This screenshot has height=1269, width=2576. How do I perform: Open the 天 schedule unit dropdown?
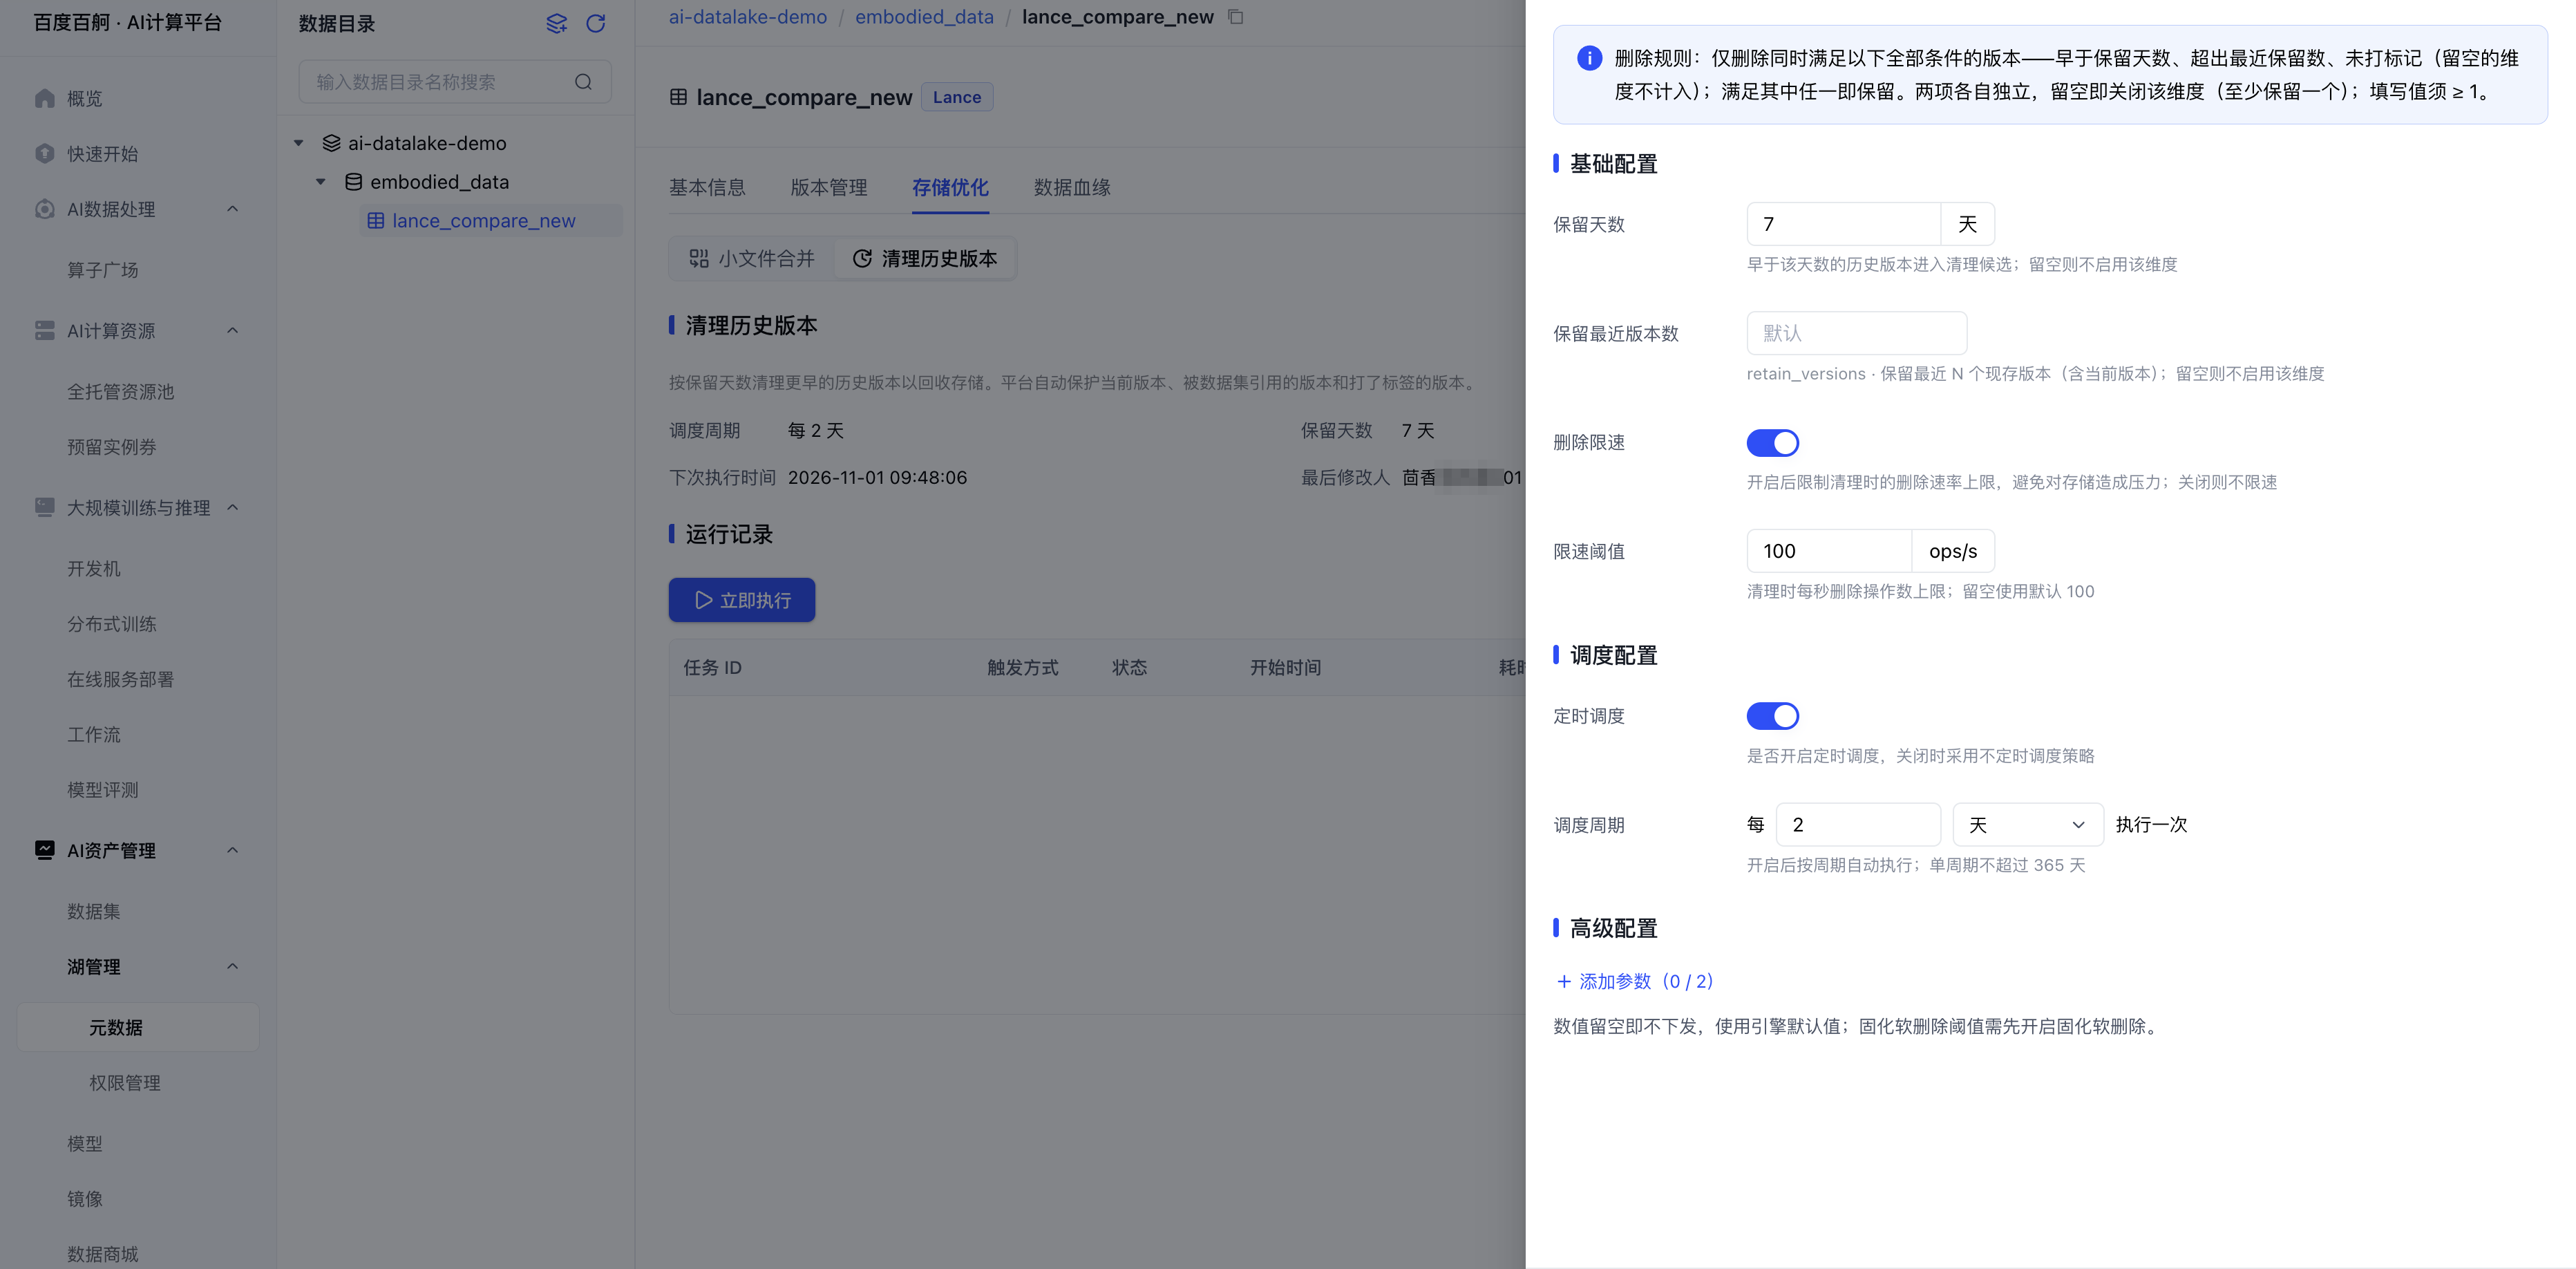point(2027,824)
